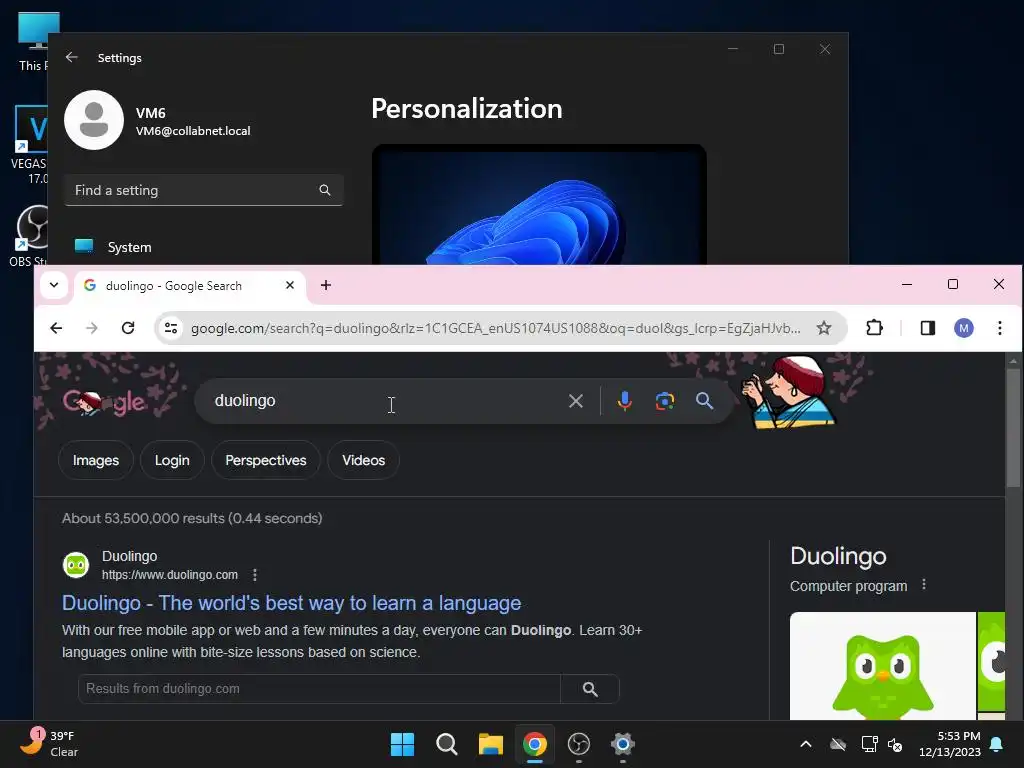The image size is (1024, 768).
Task: Click the Duolingo owl favicon in result
Action: tap(76, 565)
